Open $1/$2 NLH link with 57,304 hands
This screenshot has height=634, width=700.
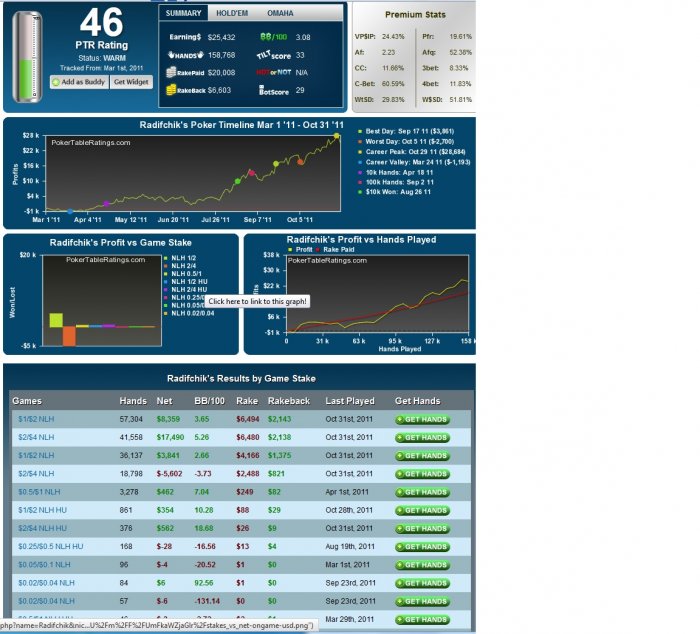point(36,419)
